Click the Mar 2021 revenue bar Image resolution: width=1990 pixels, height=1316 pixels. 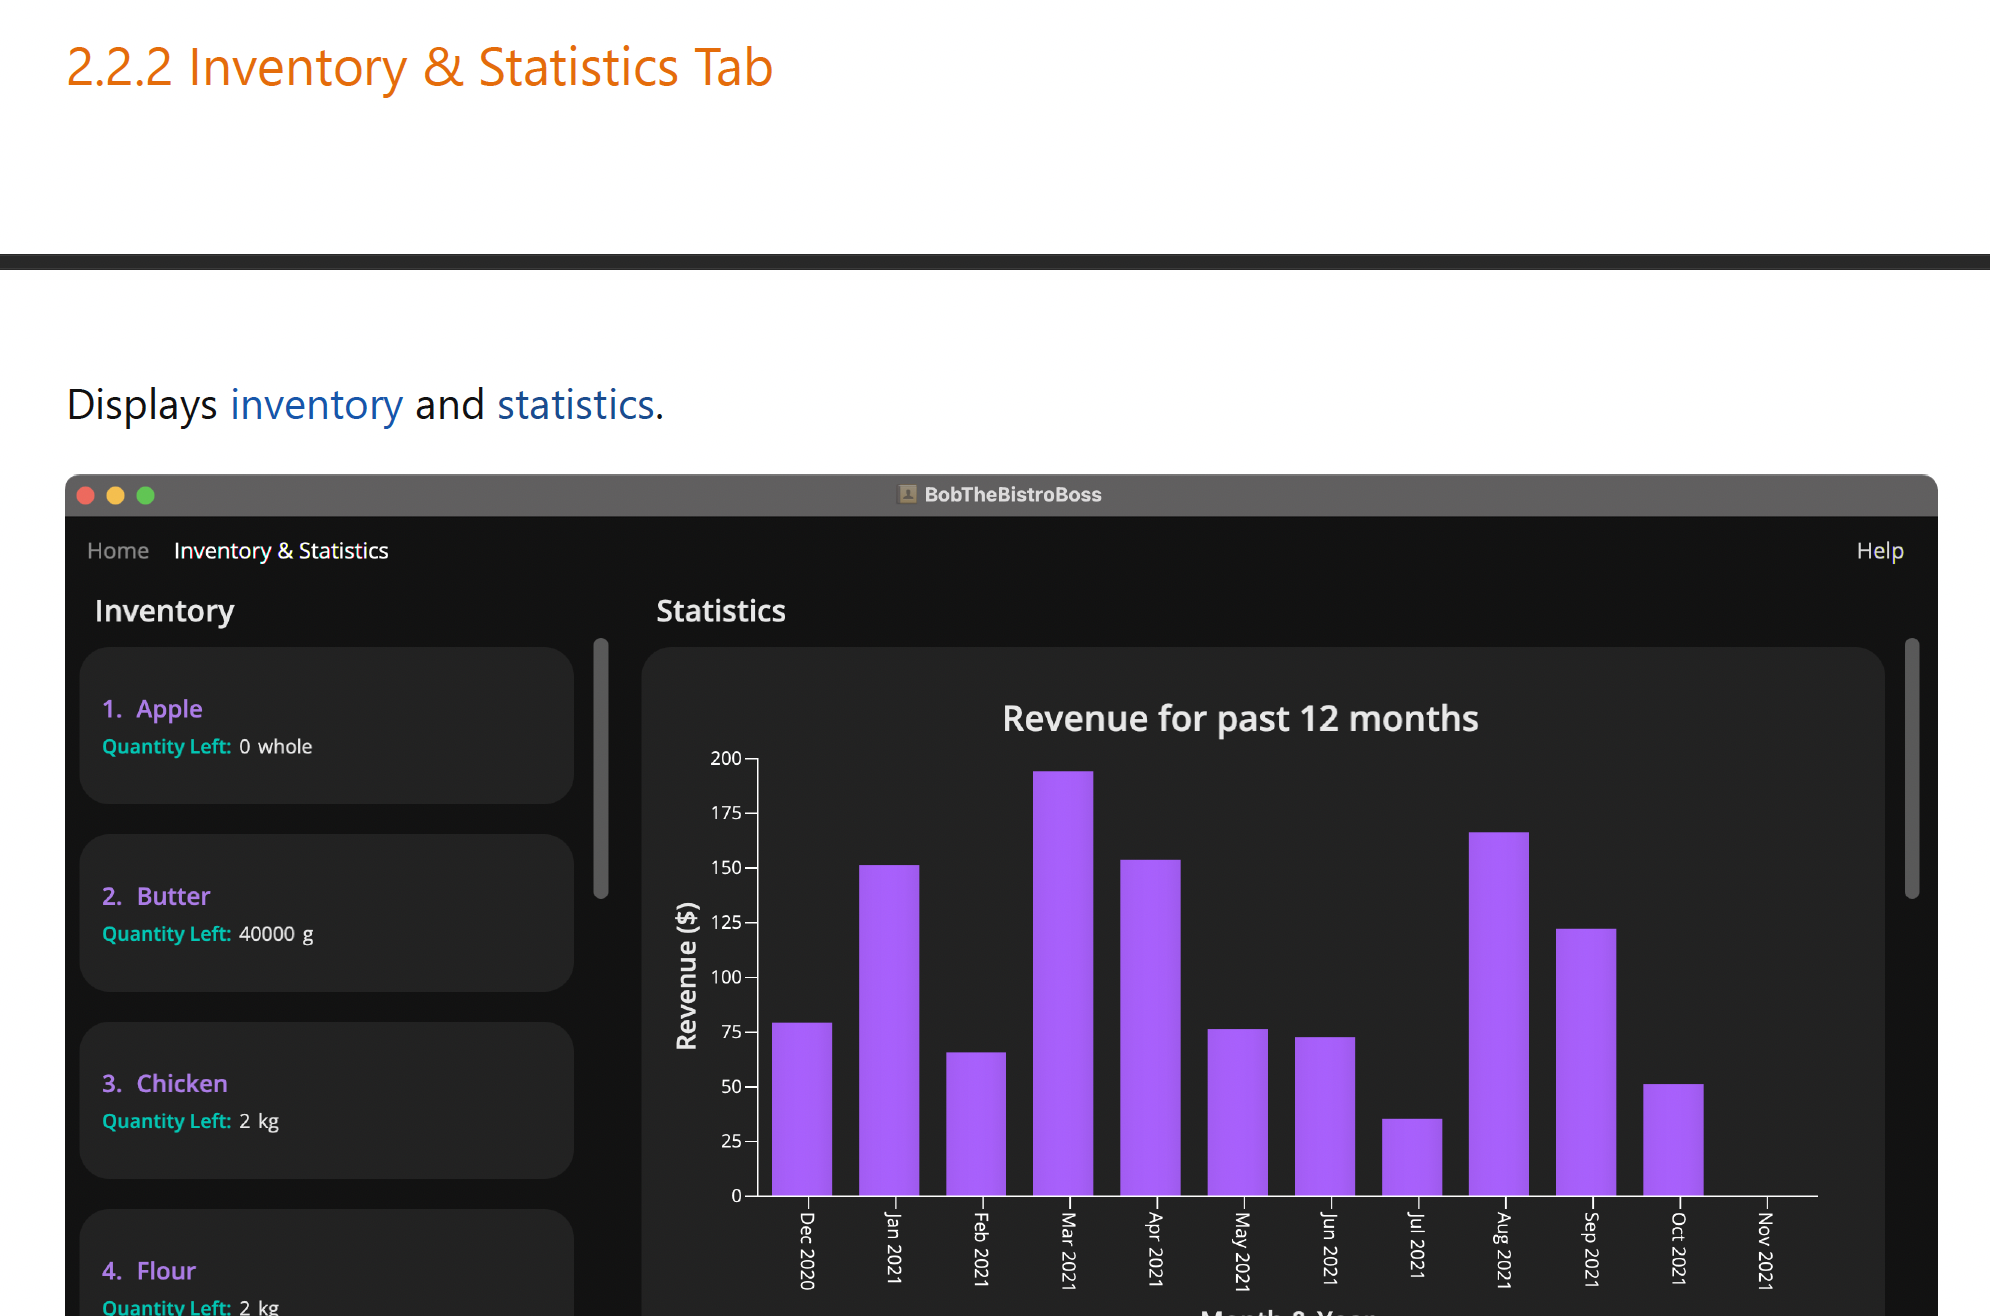pyautogui.click(x=1063, y=982)
